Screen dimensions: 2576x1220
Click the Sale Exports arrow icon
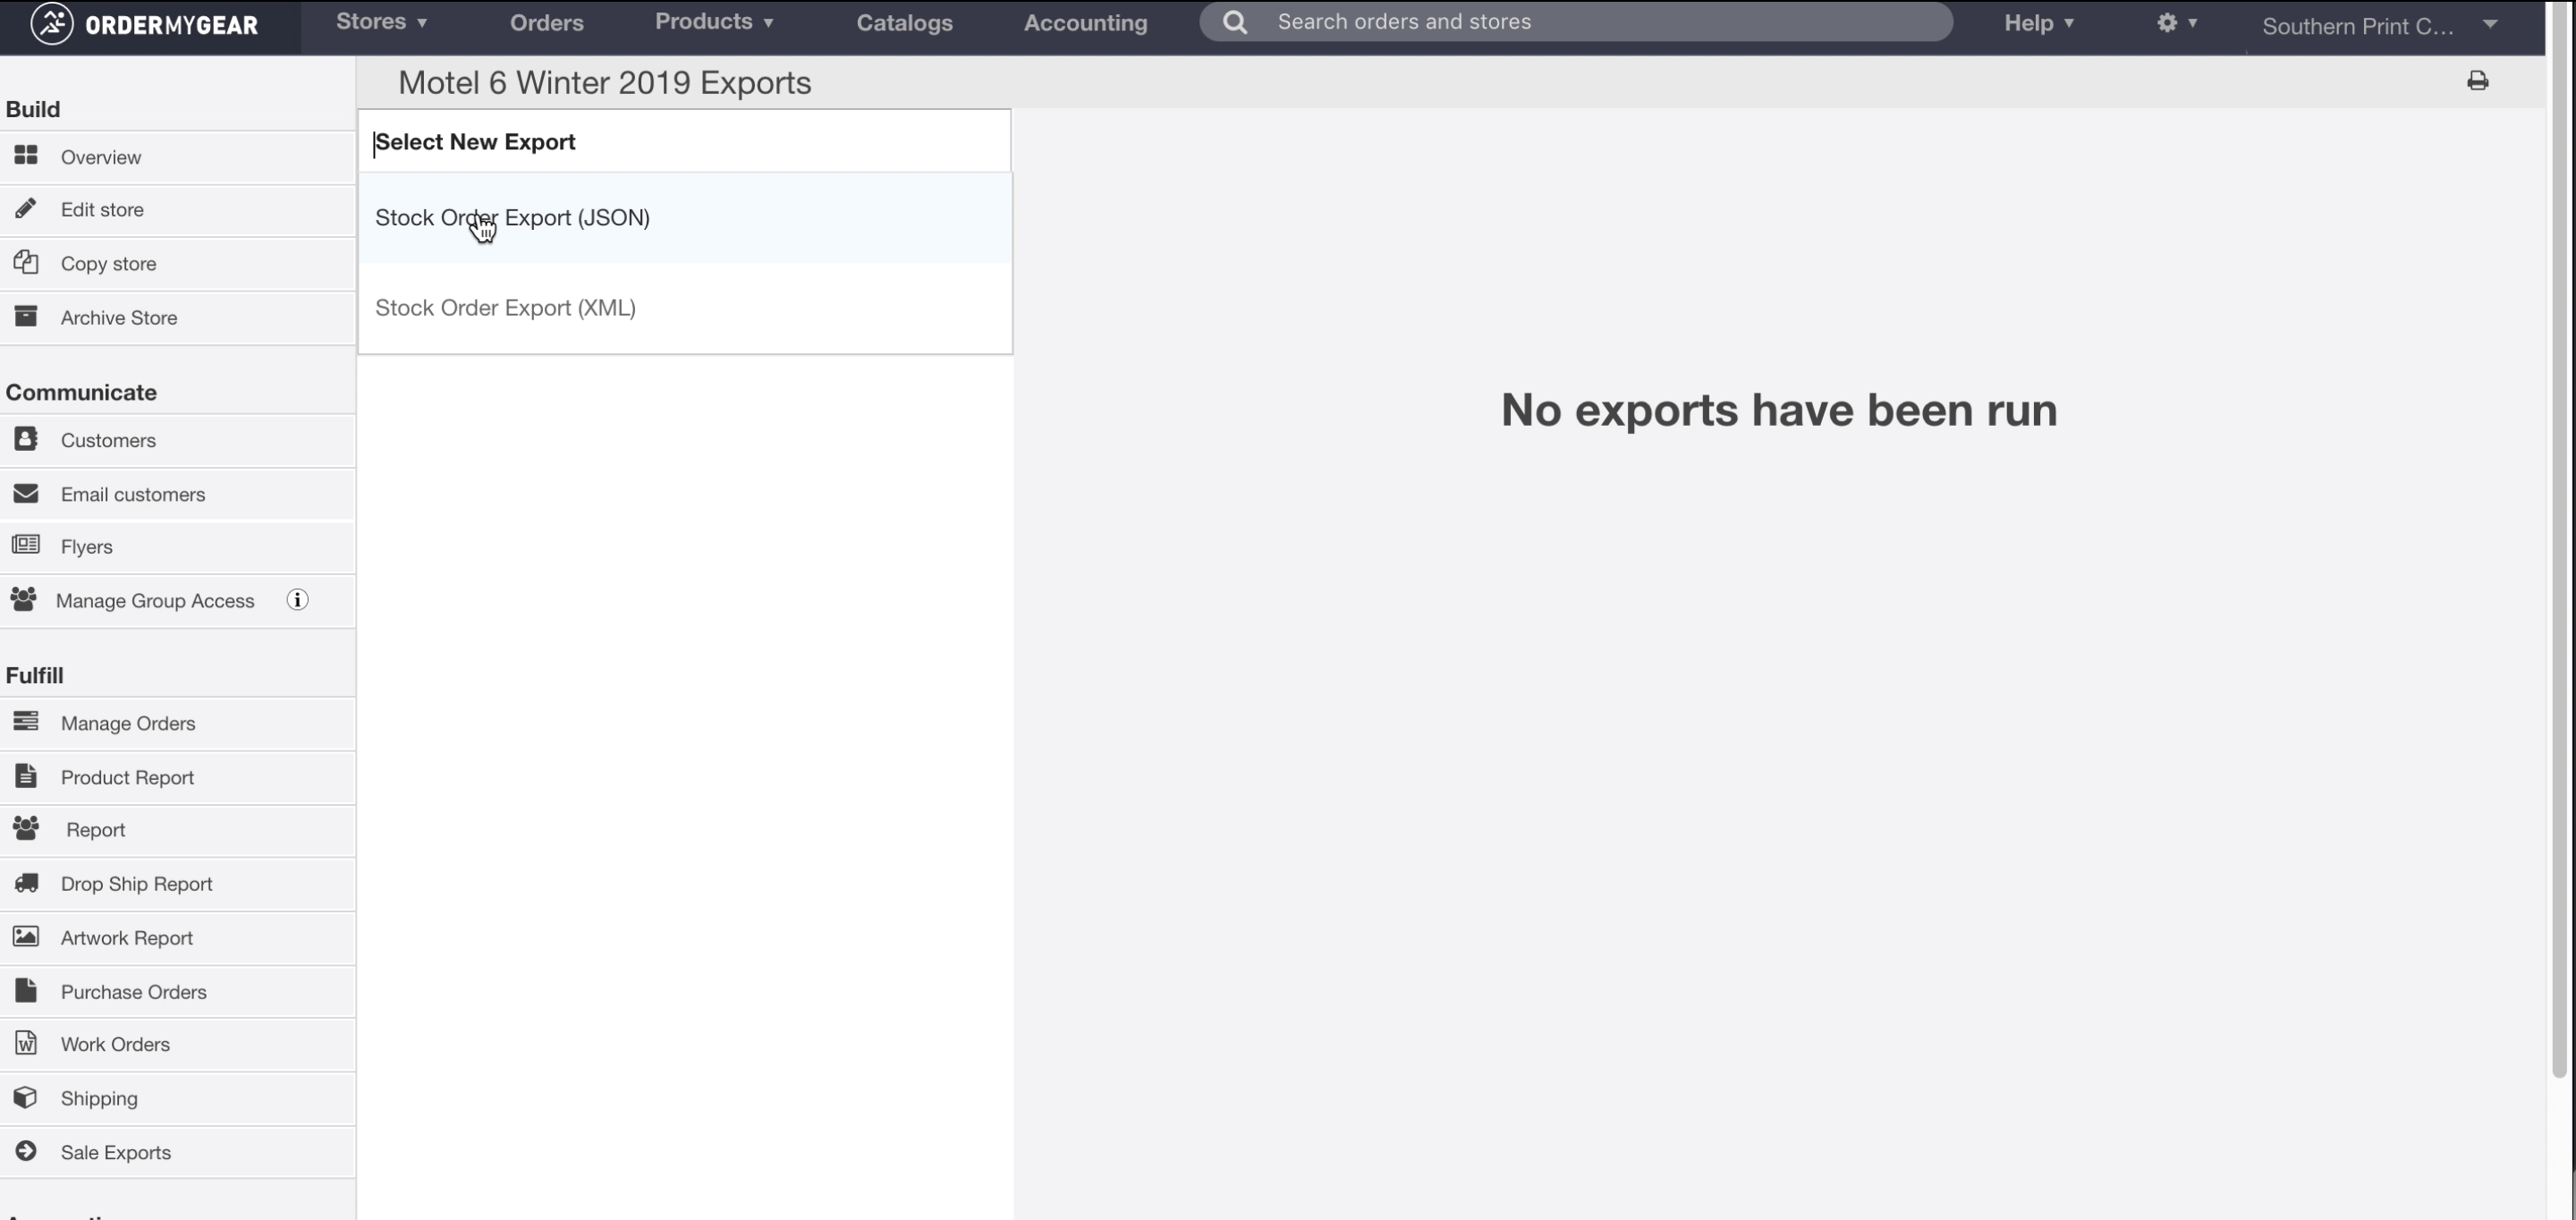26,1151
